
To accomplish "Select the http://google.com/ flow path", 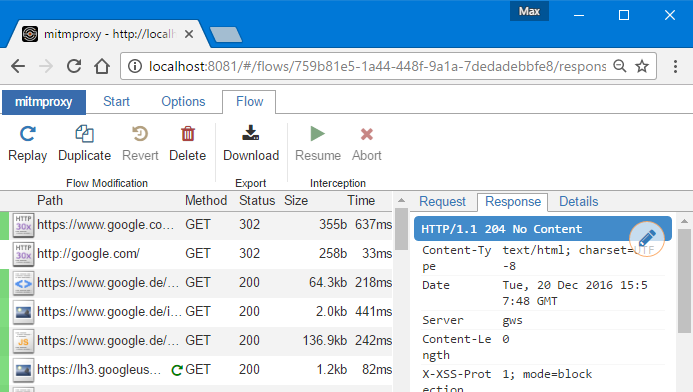I will pos(88,254).
